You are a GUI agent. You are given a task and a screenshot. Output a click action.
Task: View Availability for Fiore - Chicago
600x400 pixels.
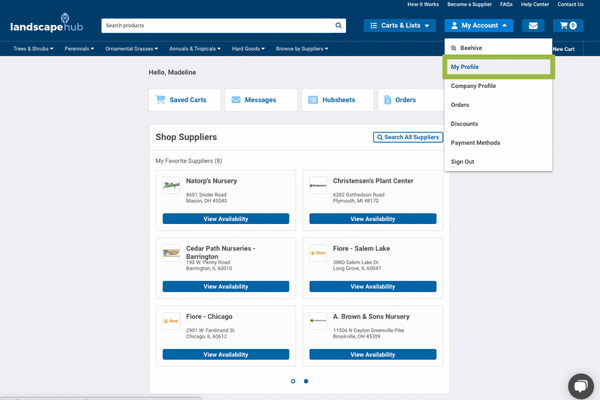click(226, 354)
